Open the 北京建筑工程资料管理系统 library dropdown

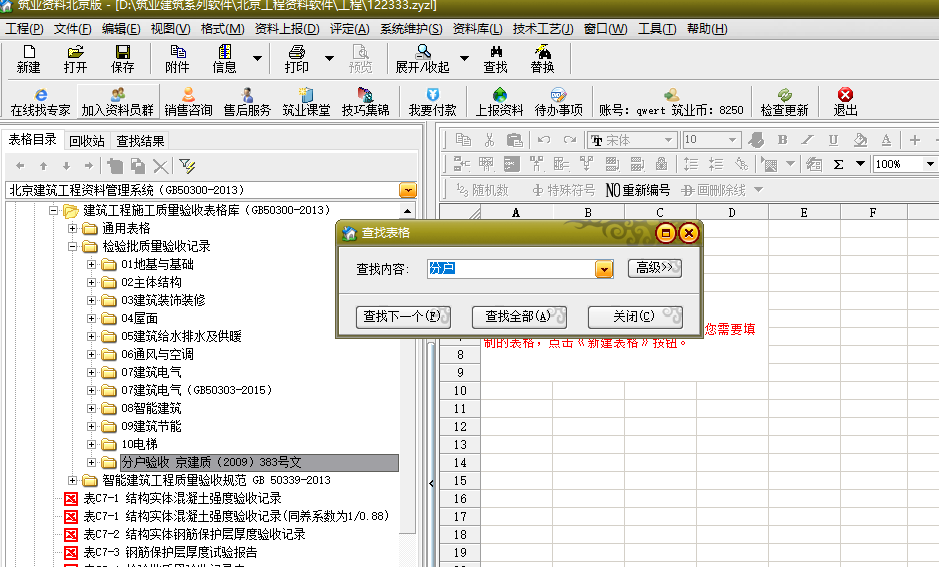click(407, 189)
